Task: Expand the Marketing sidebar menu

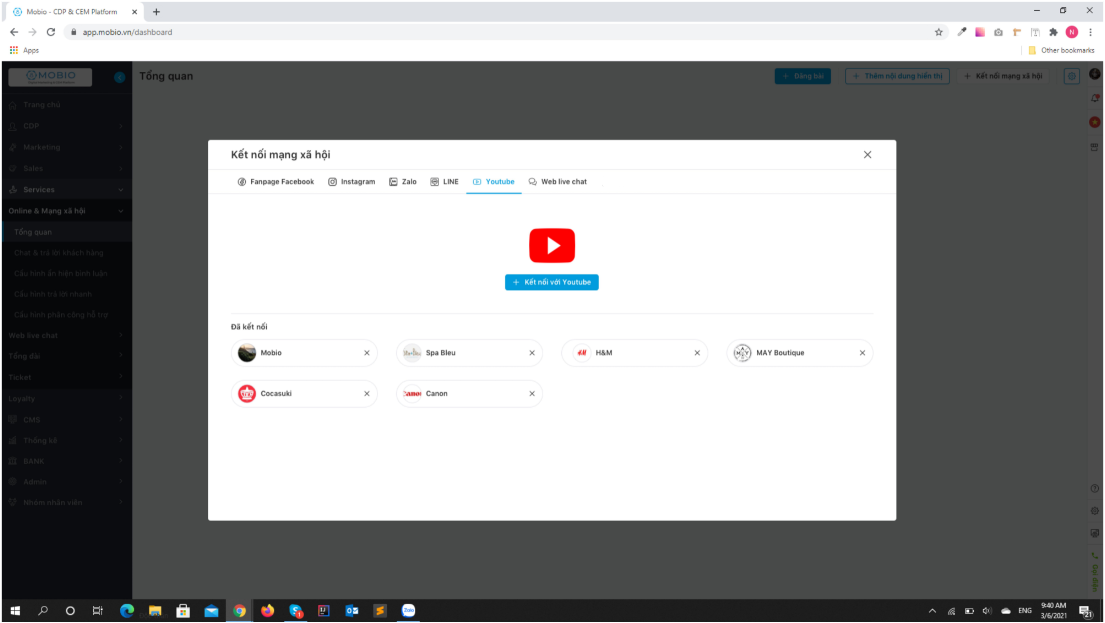Action: coord(66,147)
